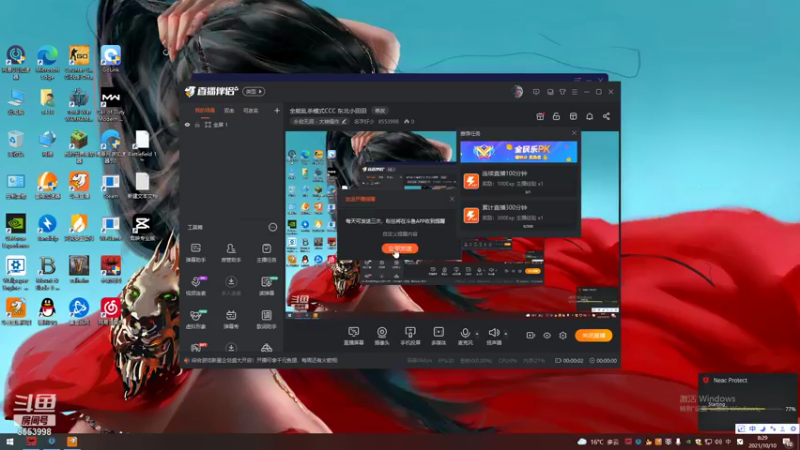Open Microsoft Edge desktop shortcut
Screen dimensions: 800x450
(47, 62)
